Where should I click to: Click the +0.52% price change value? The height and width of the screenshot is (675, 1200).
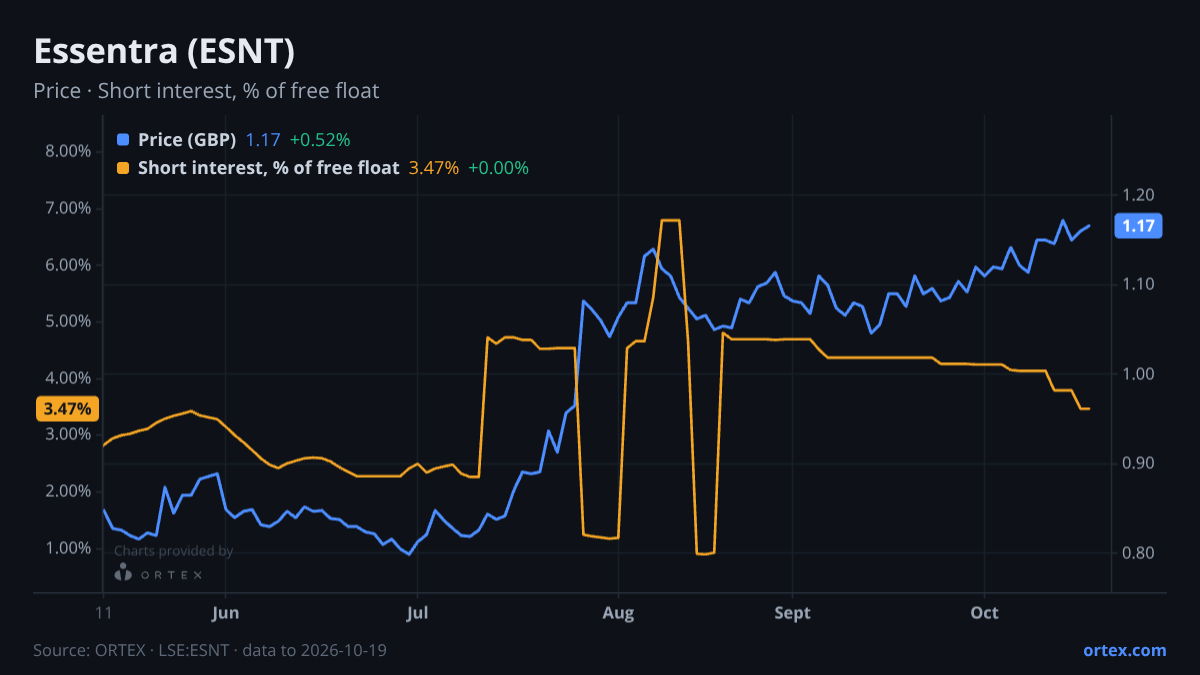pos(320,140)
